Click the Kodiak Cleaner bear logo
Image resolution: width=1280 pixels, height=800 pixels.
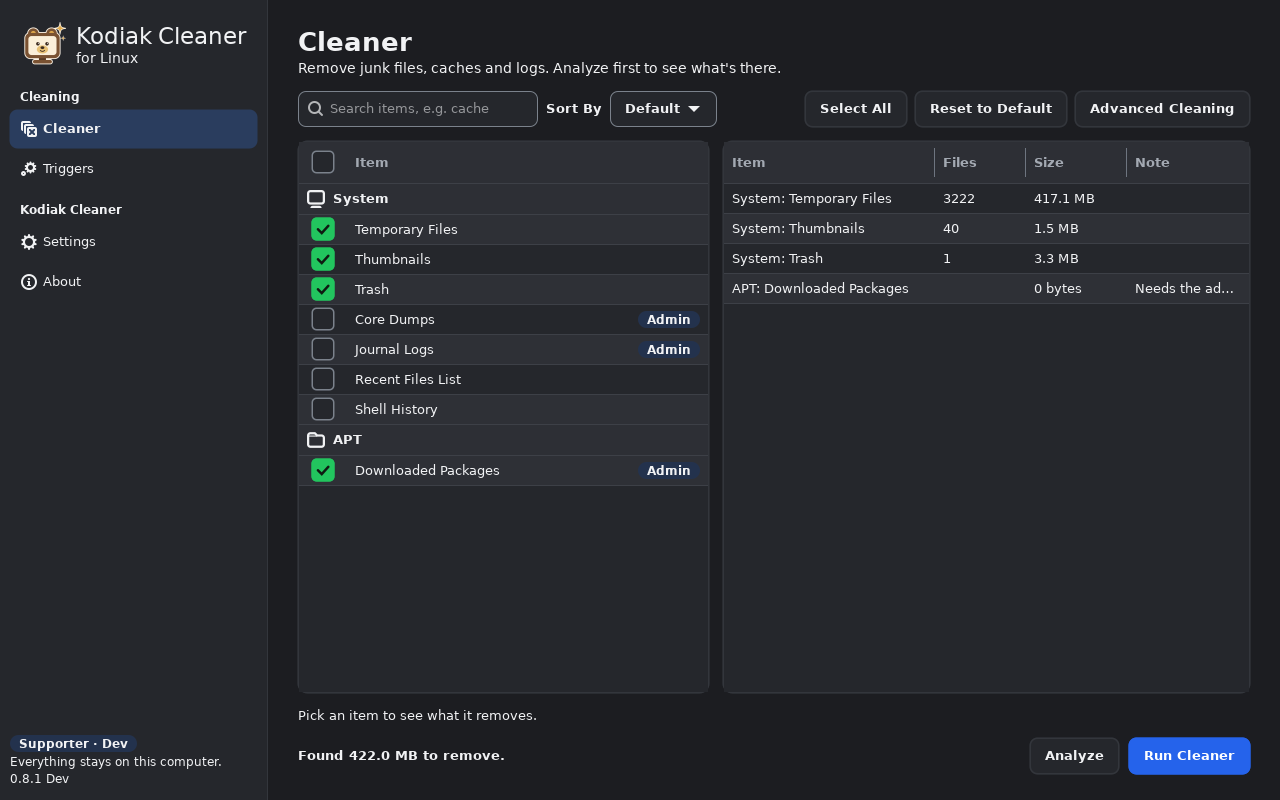point(44,43)
